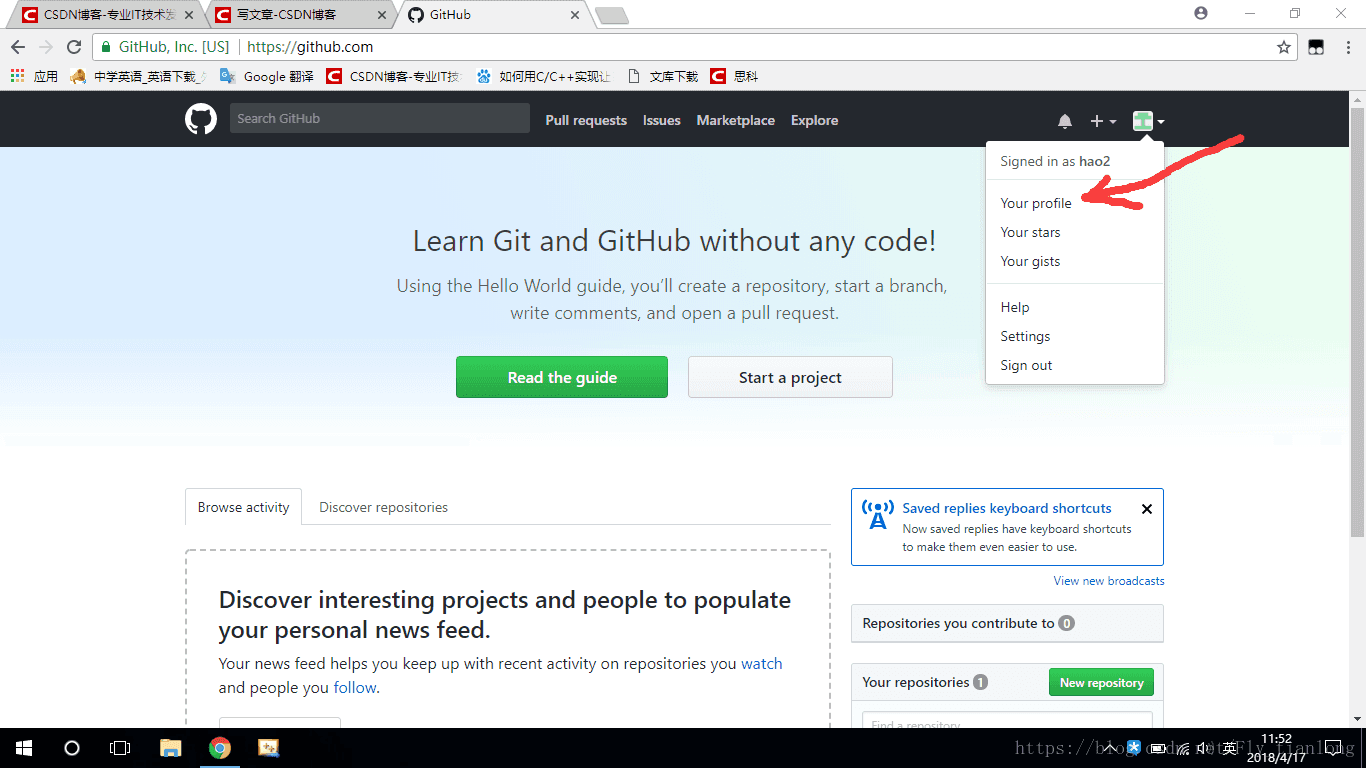Open the 应用 apps bookmark
This screenshot has height=768, width=1366.
coord(34,76)
